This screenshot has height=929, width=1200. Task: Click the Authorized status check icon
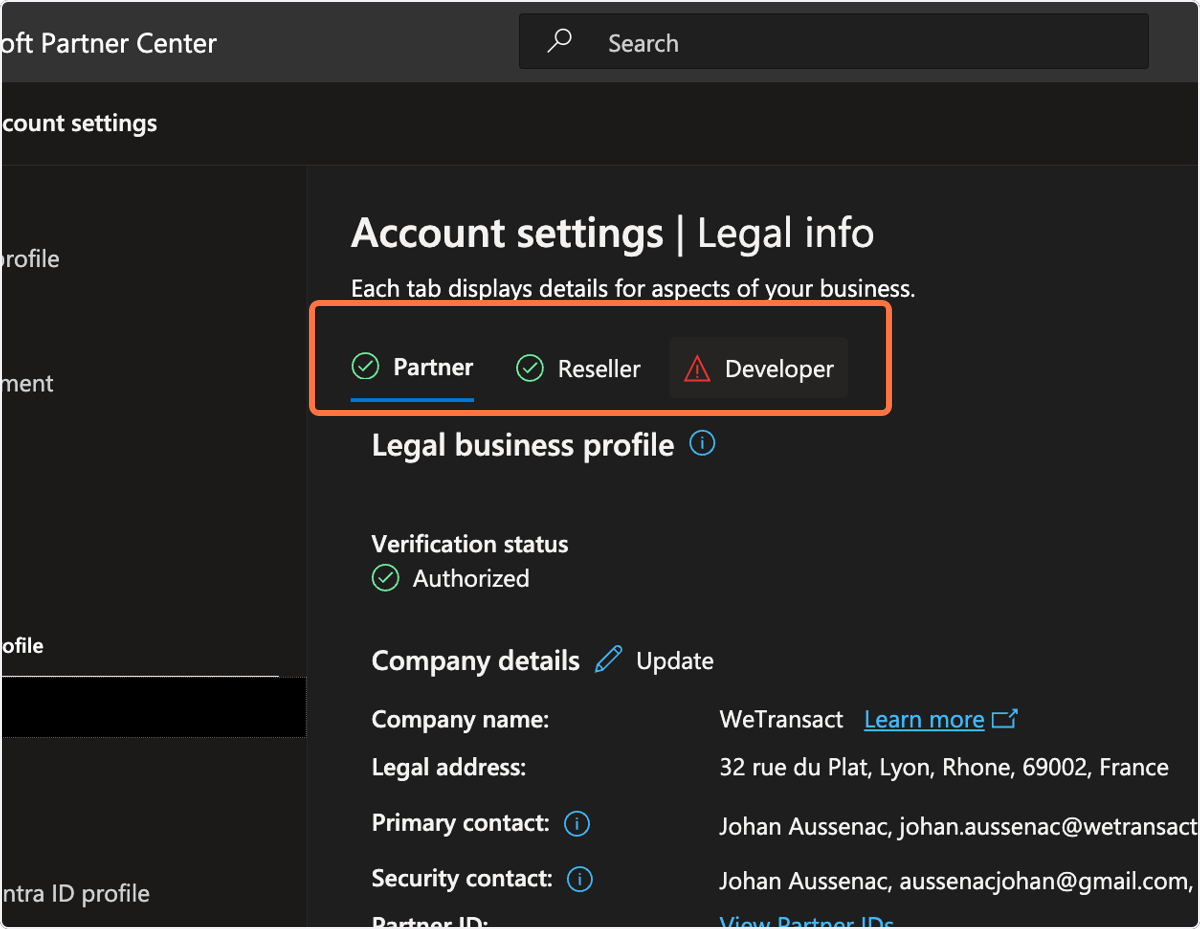tap(385, 578)
